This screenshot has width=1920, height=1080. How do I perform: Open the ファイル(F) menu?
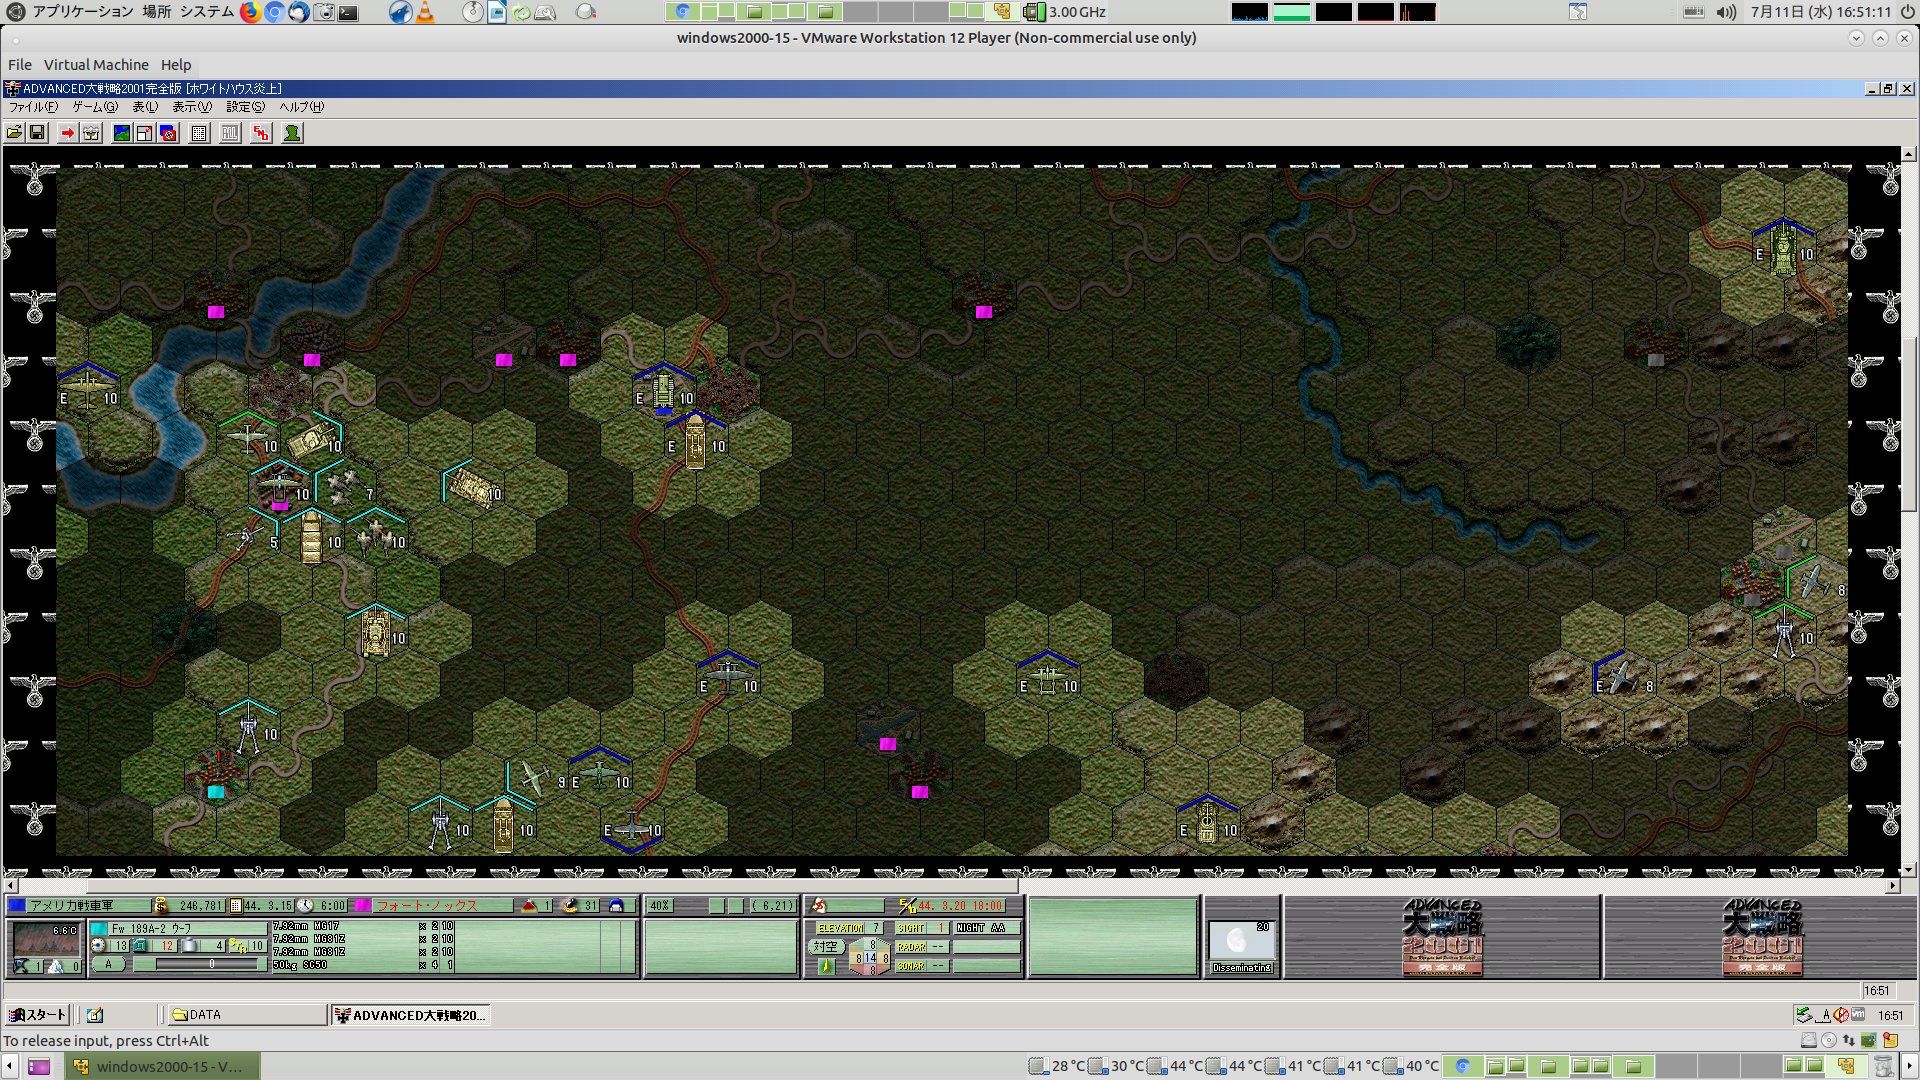tap(32, 107)
